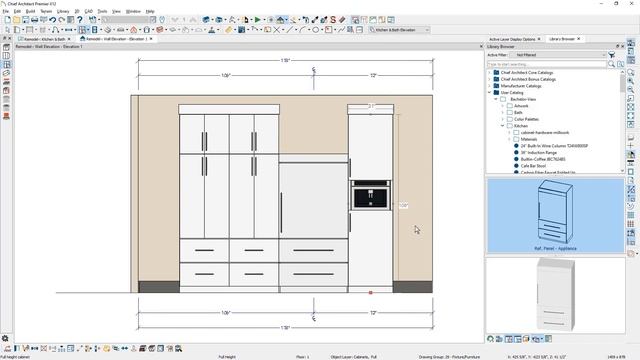Expand the Artwork folder
Viewport: 640px width, 360px height.
[503, 106]
